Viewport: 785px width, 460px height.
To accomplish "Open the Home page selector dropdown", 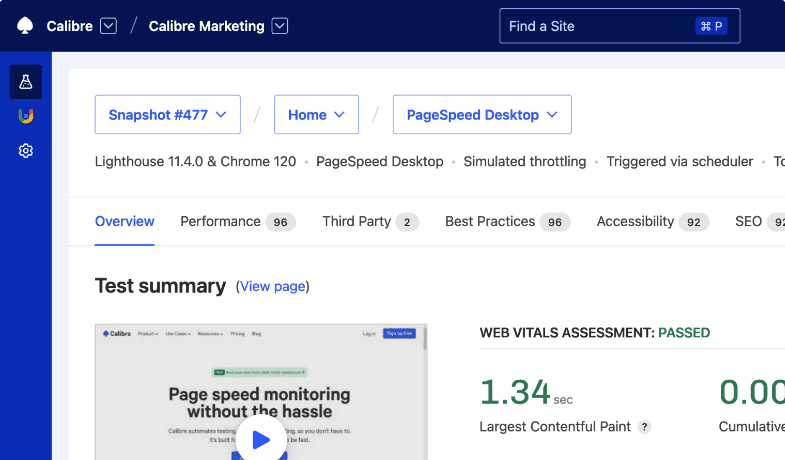I will pos(316,115).
